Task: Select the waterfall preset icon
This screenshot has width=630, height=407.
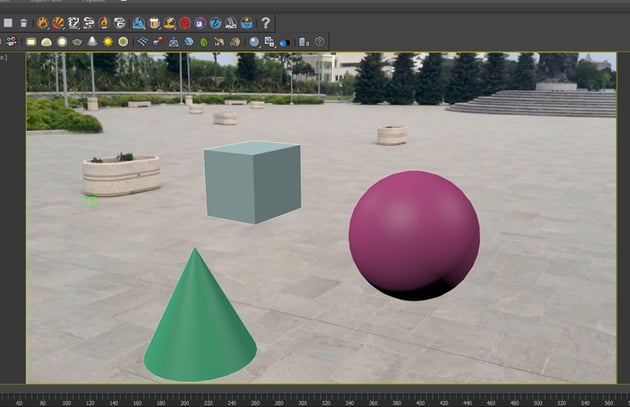Action: [231, 23]
